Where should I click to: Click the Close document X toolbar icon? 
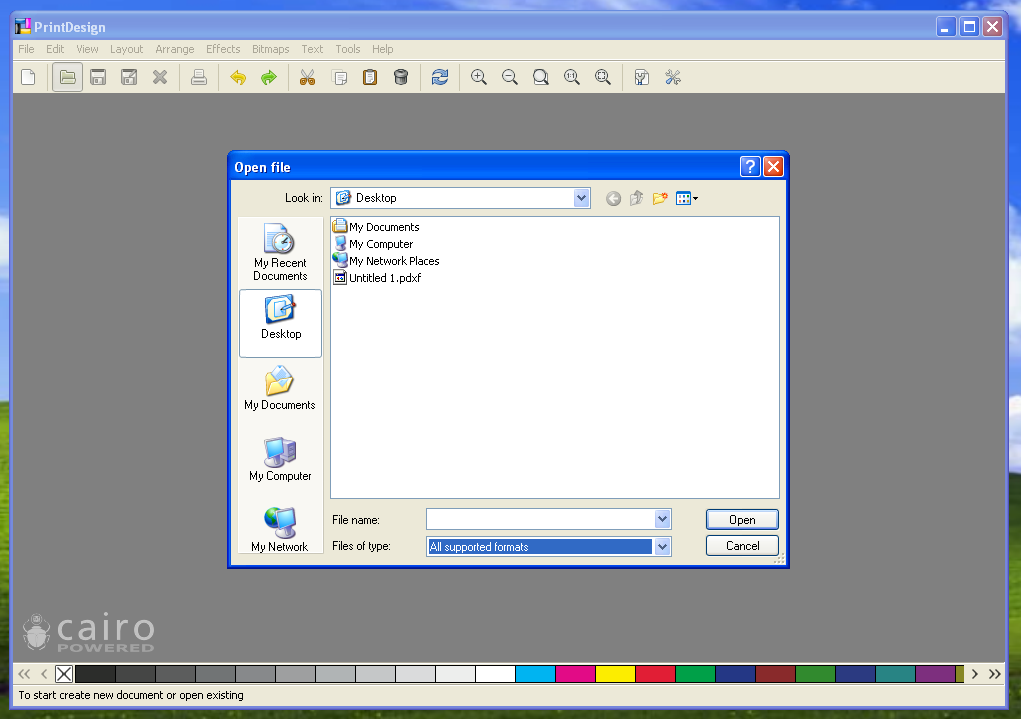point(160,78)
